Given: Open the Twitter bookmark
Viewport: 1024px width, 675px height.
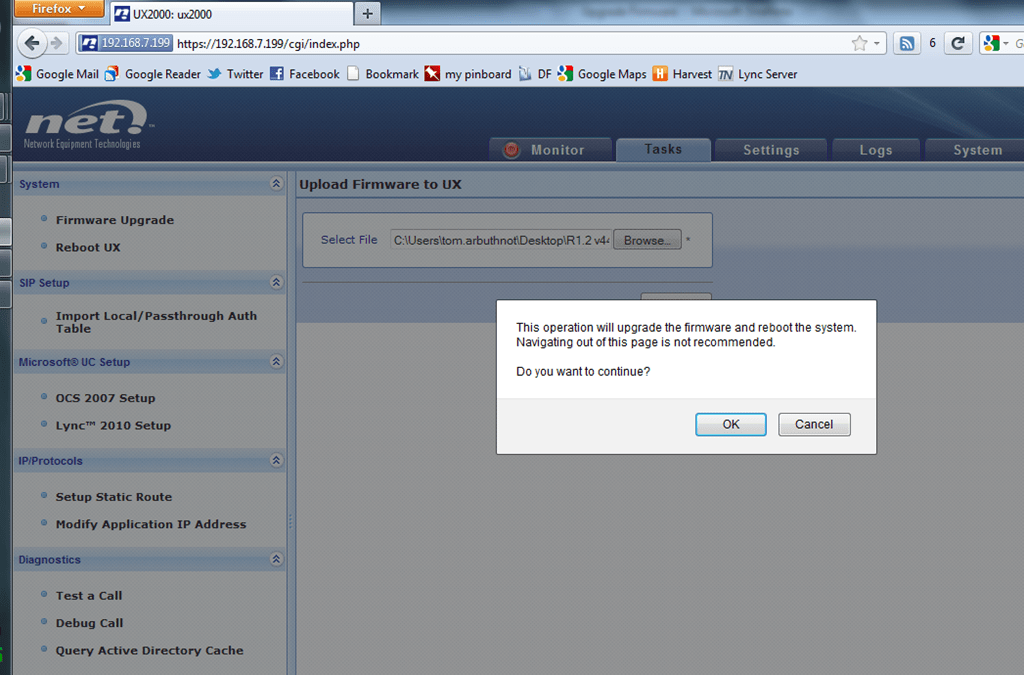Looking at the screenshot, I should [235, 74].
